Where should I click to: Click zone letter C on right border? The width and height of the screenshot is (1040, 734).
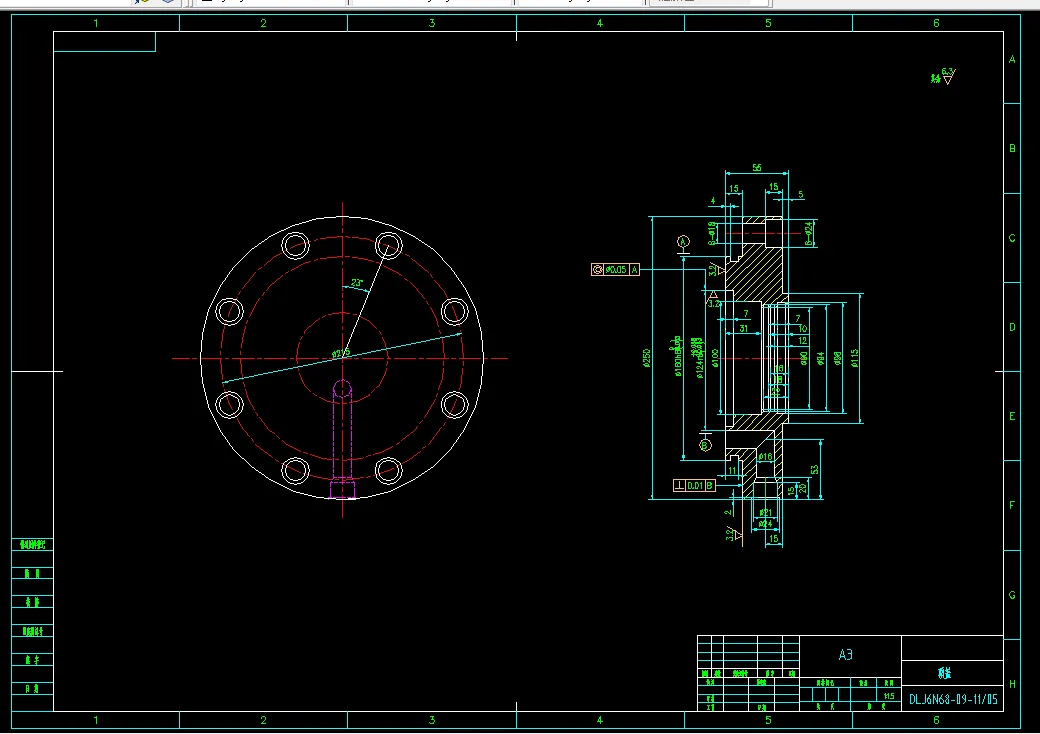(1012, 238)
